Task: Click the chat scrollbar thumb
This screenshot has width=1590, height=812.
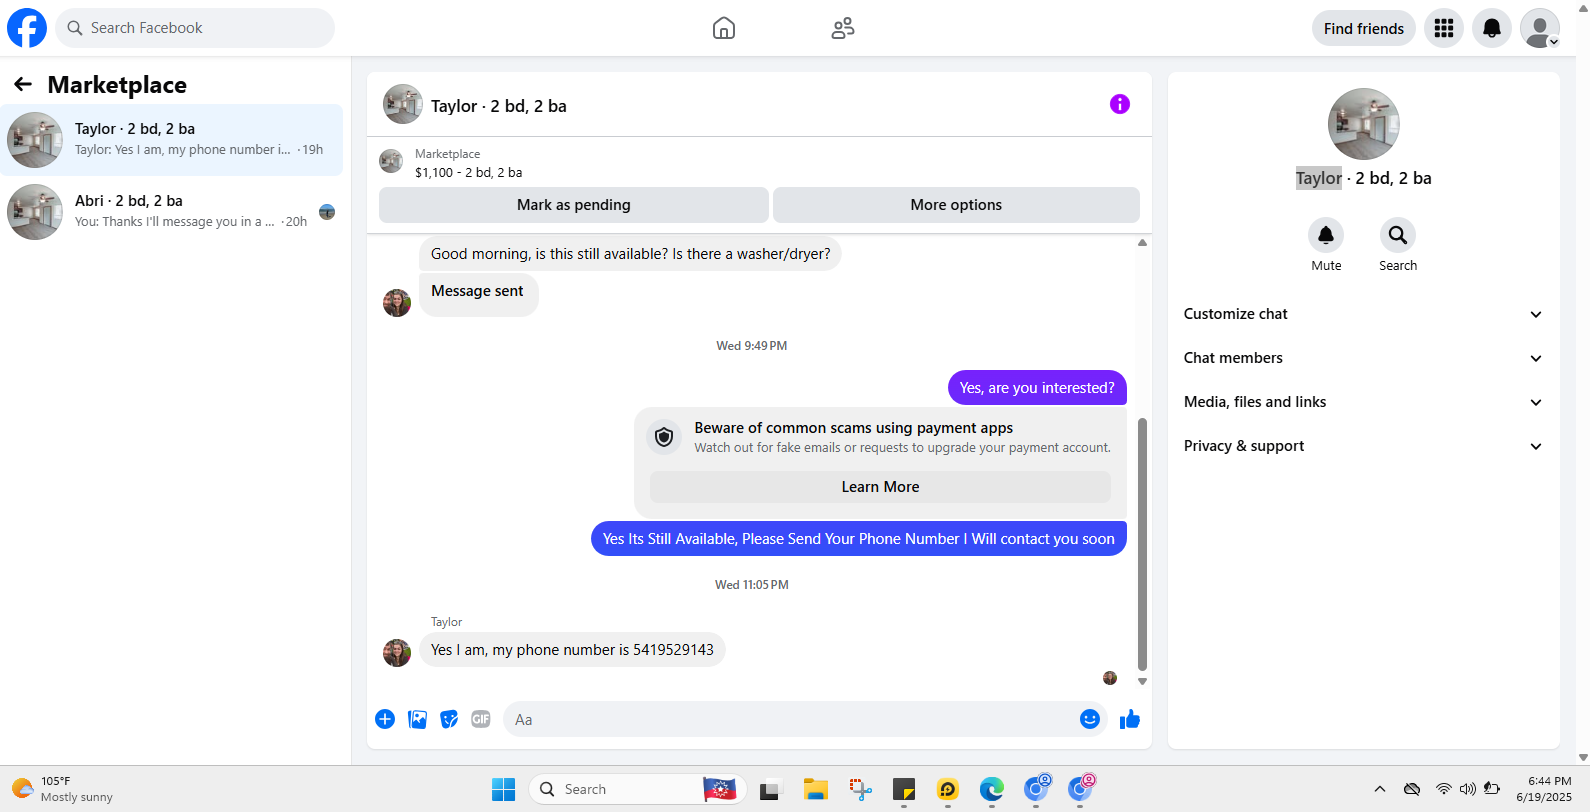Action: [1142, 544]
